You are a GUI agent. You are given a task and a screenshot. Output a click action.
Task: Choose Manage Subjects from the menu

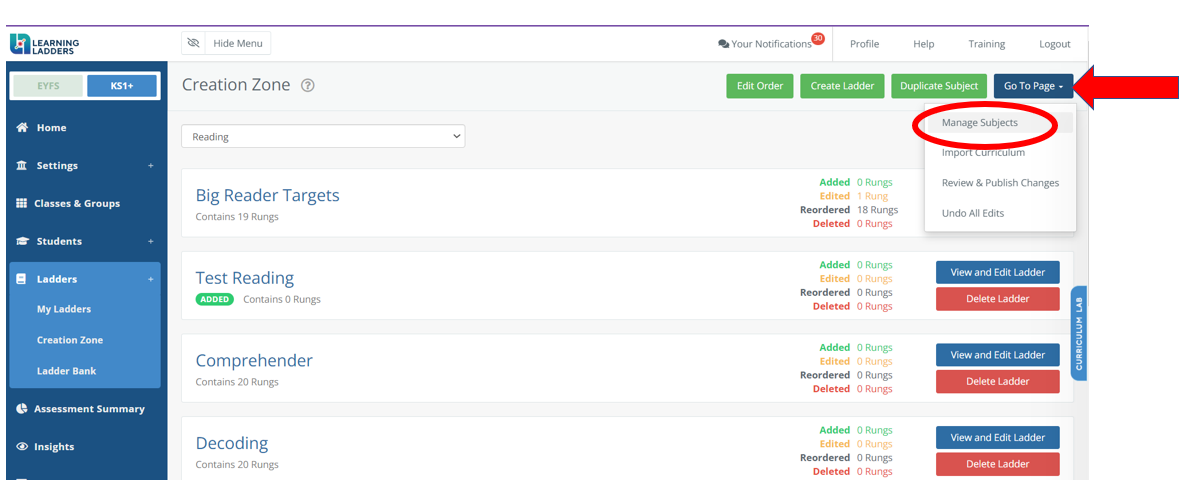tap(979, 122)
